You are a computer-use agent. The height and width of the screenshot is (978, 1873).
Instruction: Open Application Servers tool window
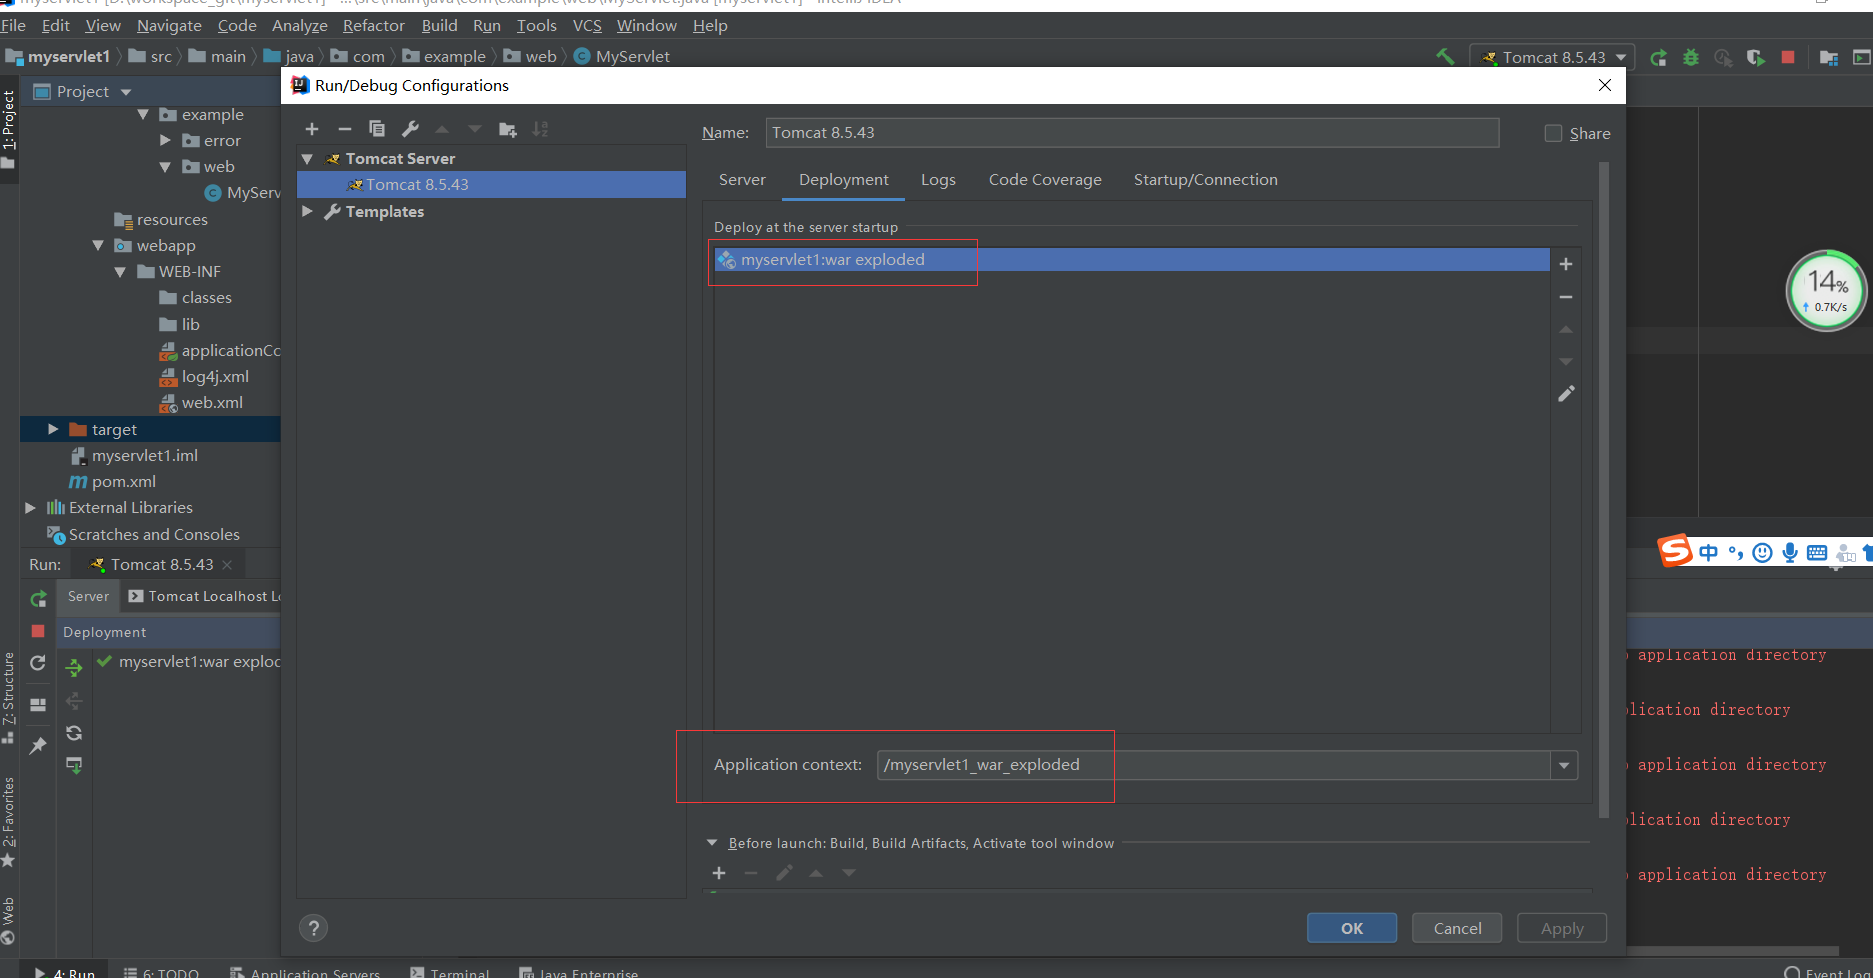click(x=305, y=972)
